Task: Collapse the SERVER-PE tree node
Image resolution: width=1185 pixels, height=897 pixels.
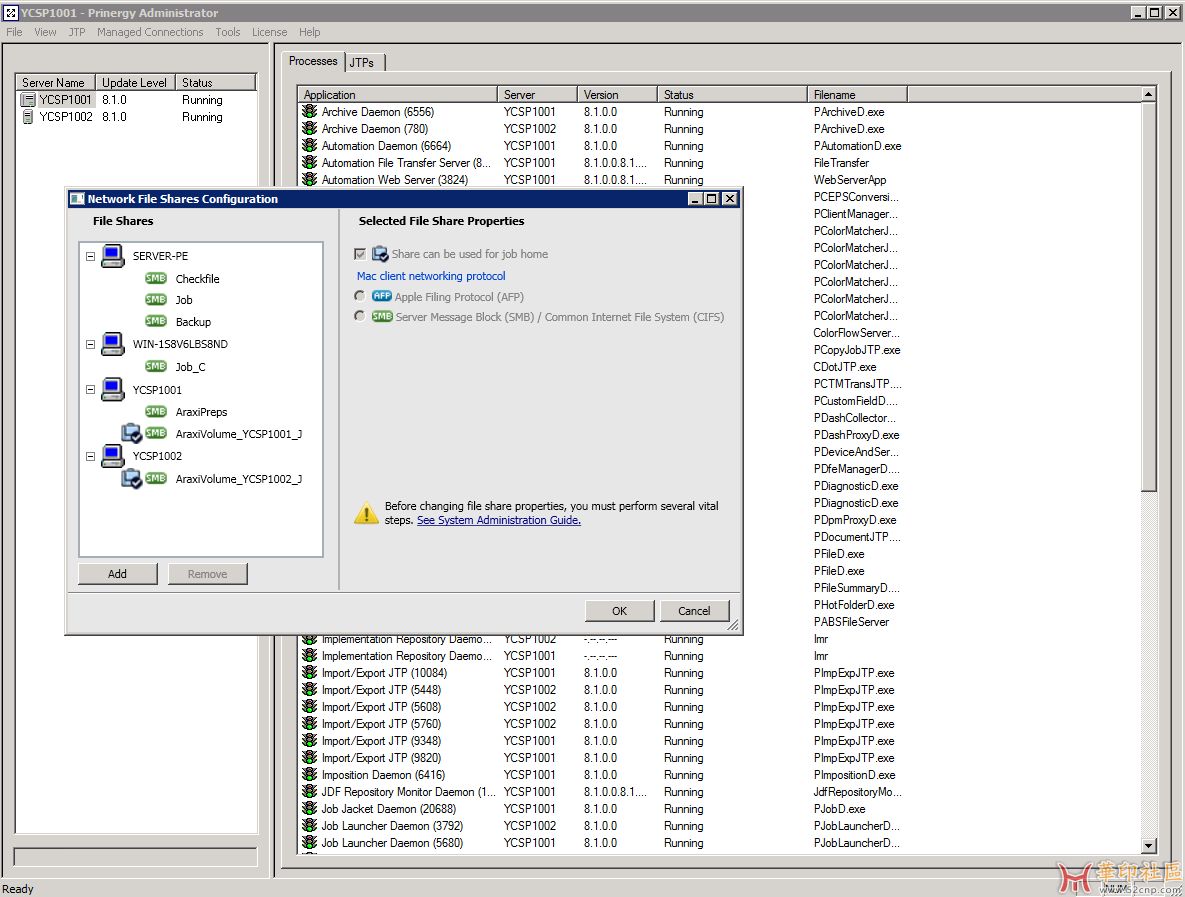Action: tap(90, 256)
